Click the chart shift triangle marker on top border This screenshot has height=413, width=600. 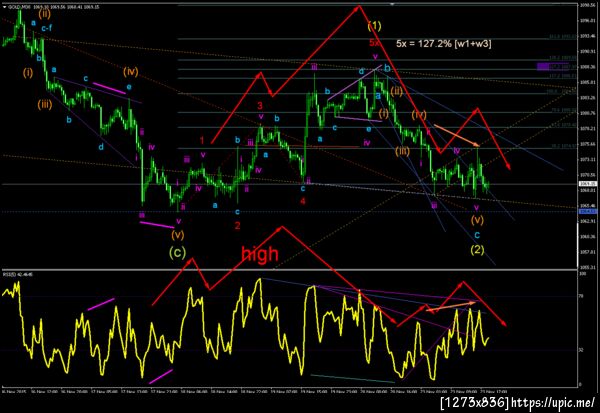[x=392, y=4]
